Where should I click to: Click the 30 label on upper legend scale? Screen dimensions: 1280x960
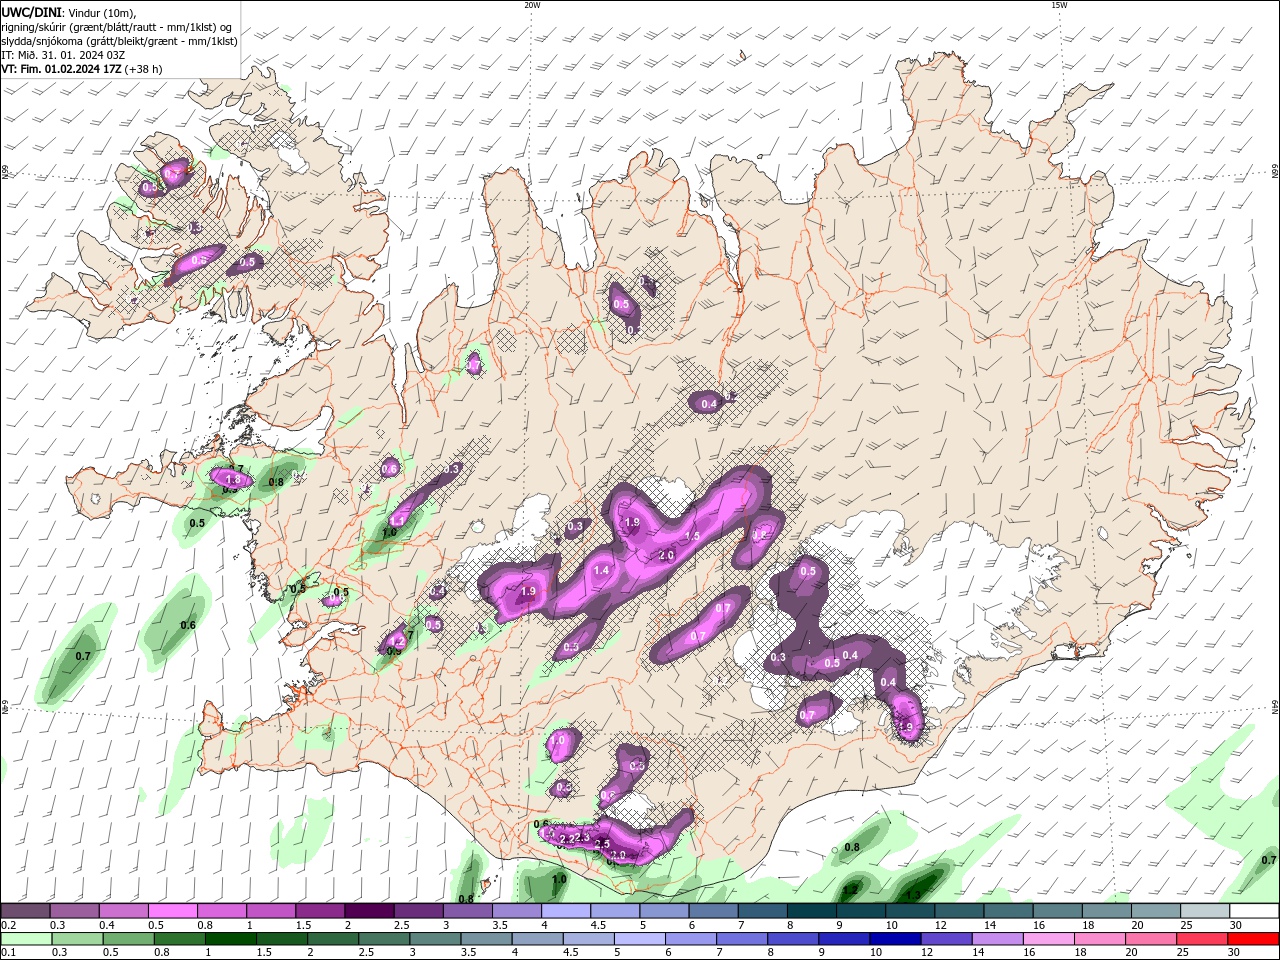tap(1236, 925)
